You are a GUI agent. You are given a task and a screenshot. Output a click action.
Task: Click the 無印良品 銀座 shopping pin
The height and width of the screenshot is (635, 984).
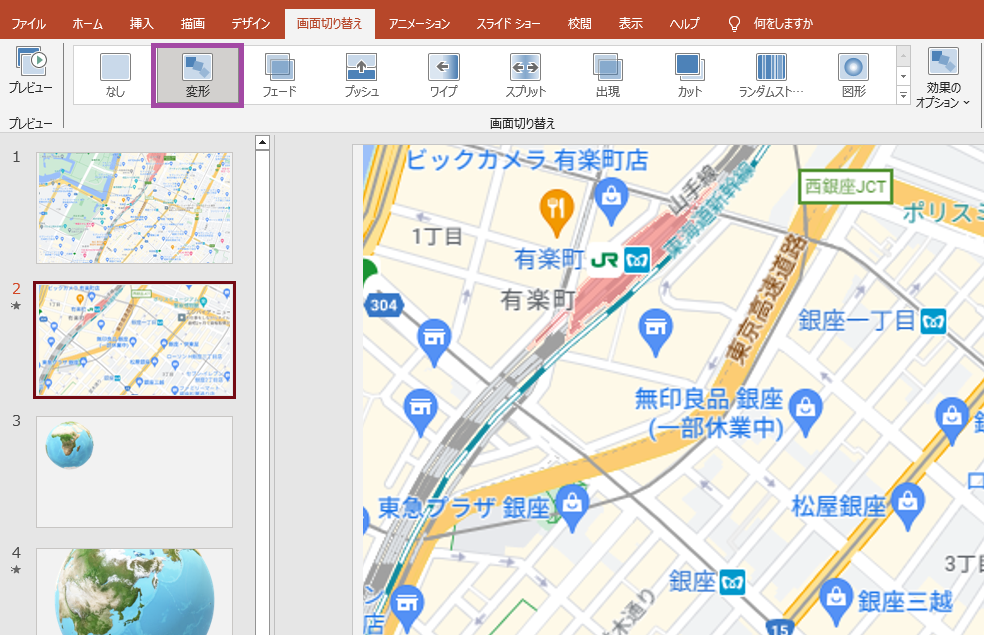[805, 412]
